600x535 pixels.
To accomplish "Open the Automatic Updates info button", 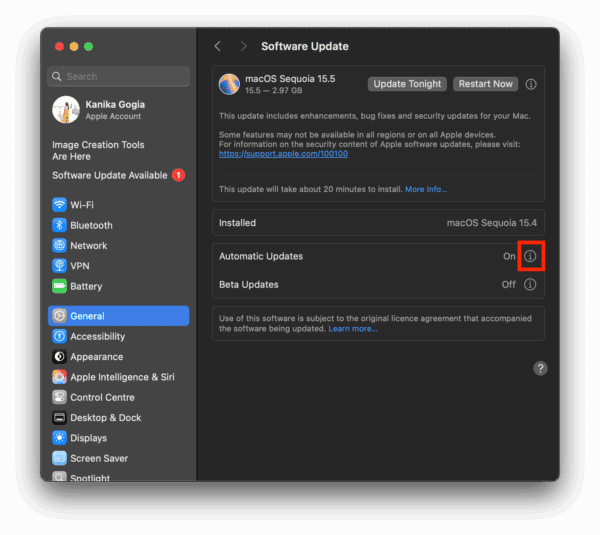I will [x=530, y=257].
